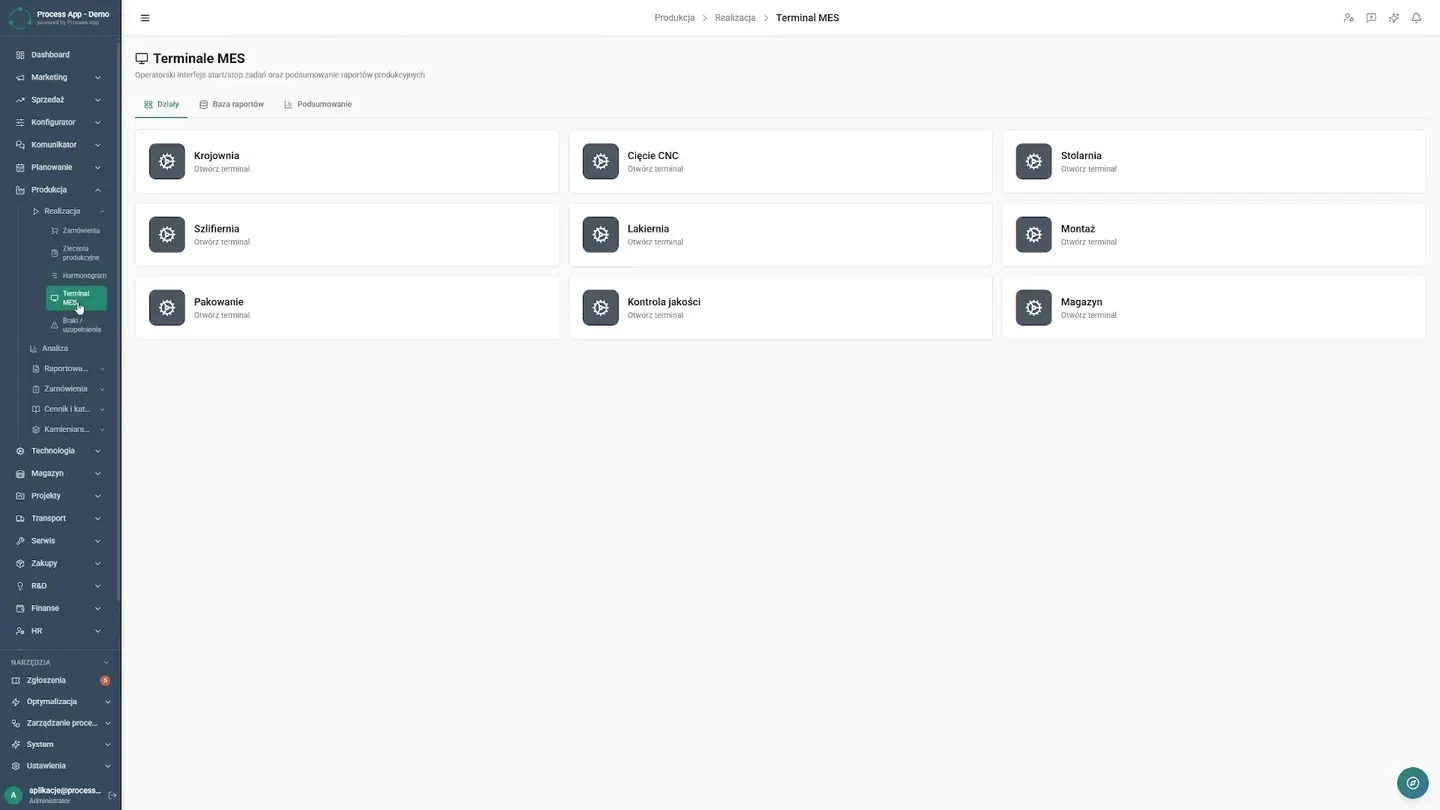Click the AI sparkles icon in header

click(1394, 18)
